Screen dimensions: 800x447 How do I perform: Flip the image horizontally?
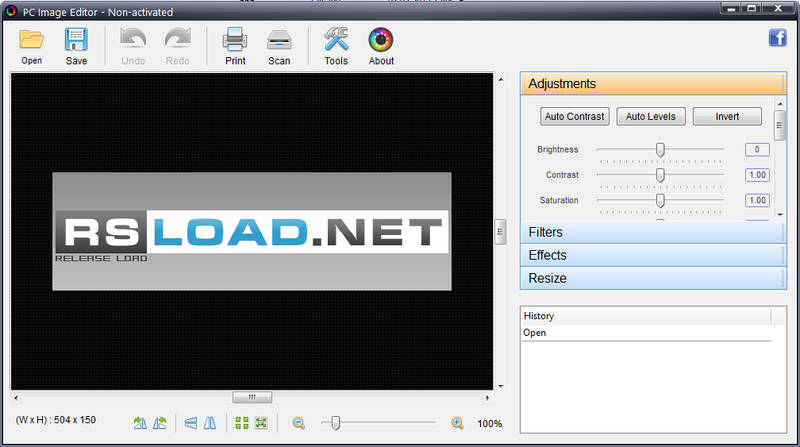click(x=210, y=423)
